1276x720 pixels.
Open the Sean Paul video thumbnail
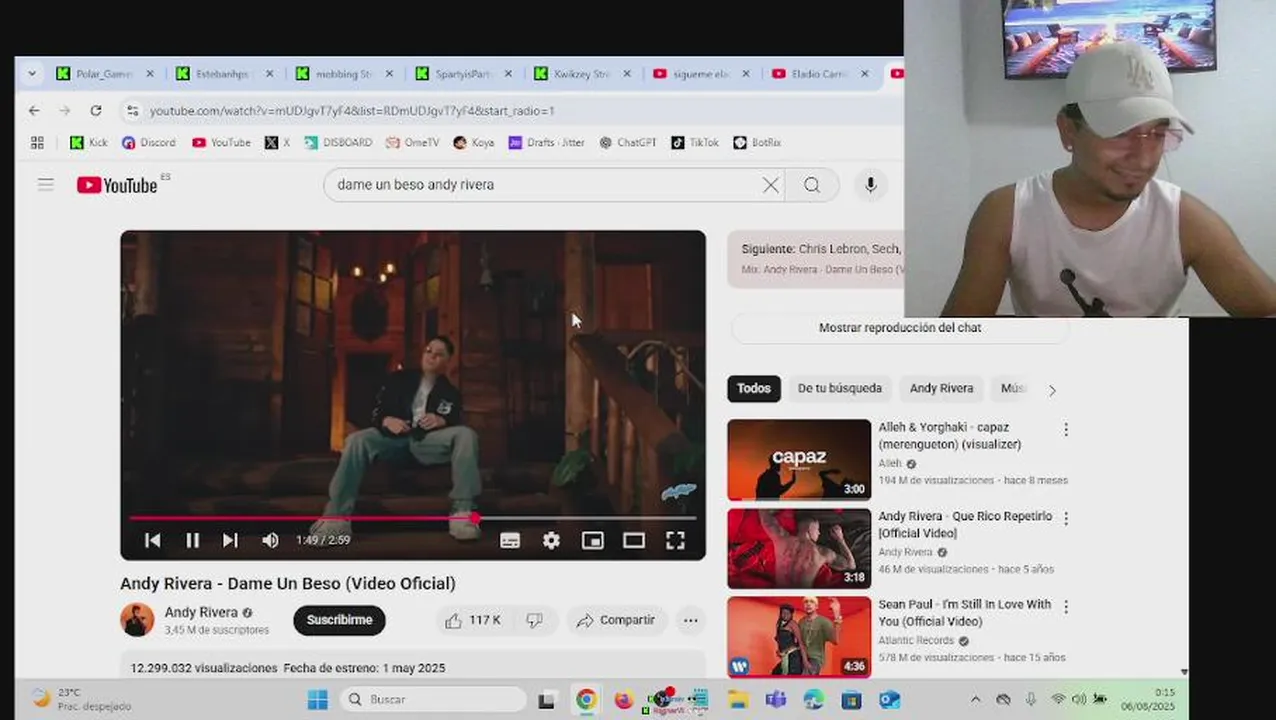(x=799, y=636)
